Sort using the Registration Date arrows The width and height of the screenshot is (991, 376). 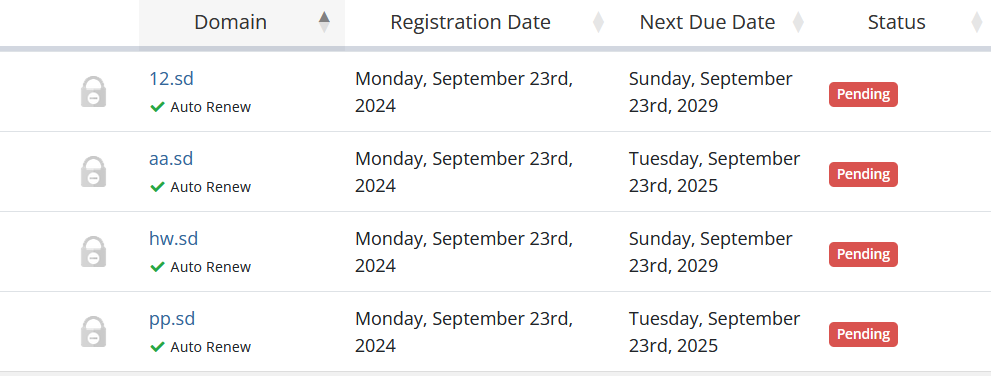tap(598, 22)
